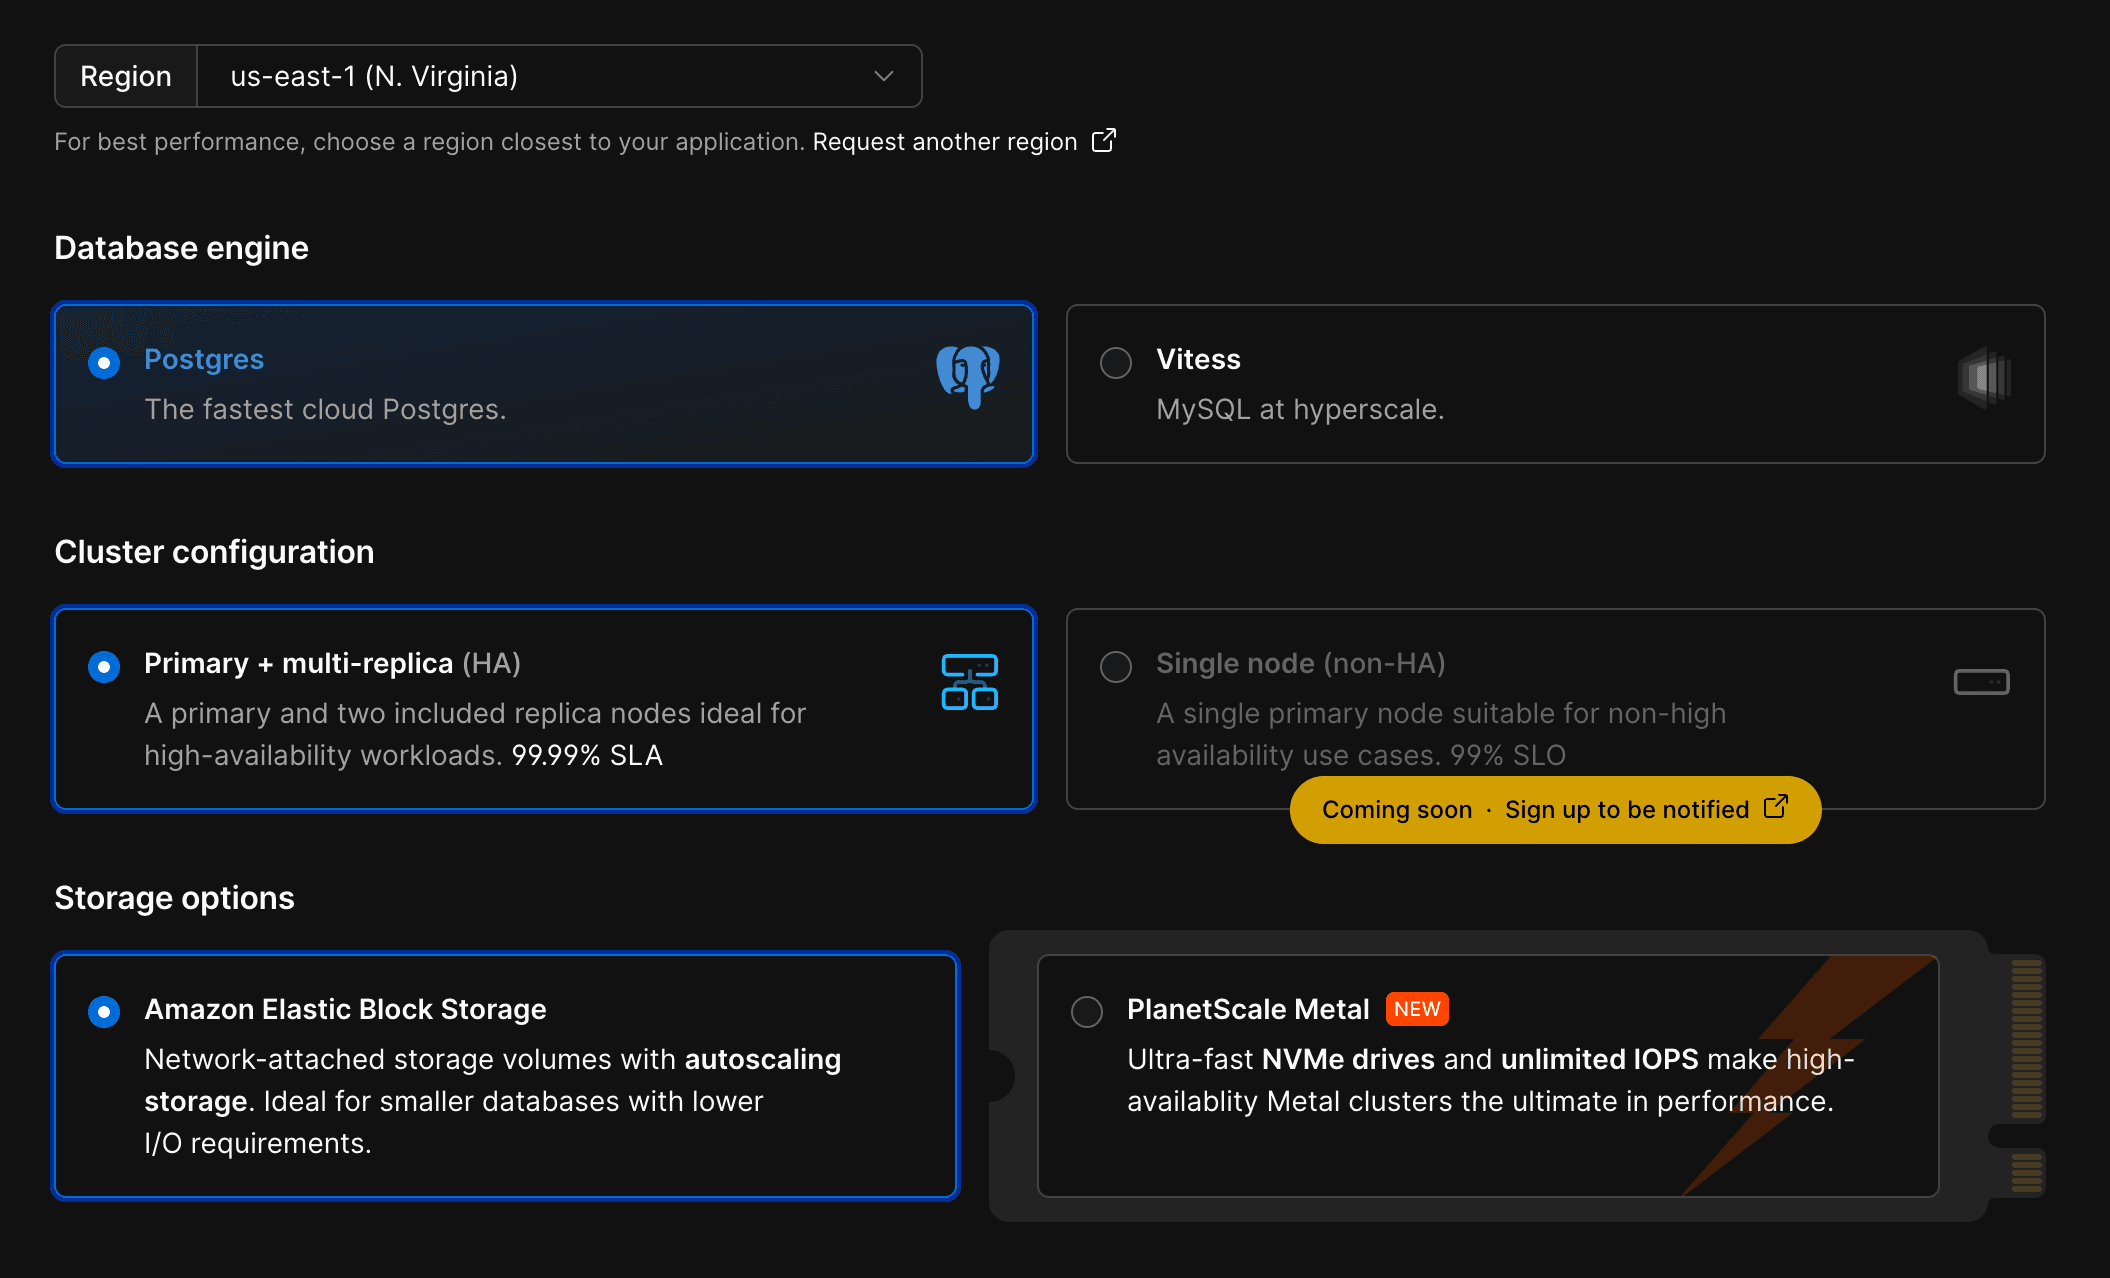Image resolution: width=2110 pixels, height=1278 pixels.
Task: Click Sign up to be notified
Action: (1627, 809)
